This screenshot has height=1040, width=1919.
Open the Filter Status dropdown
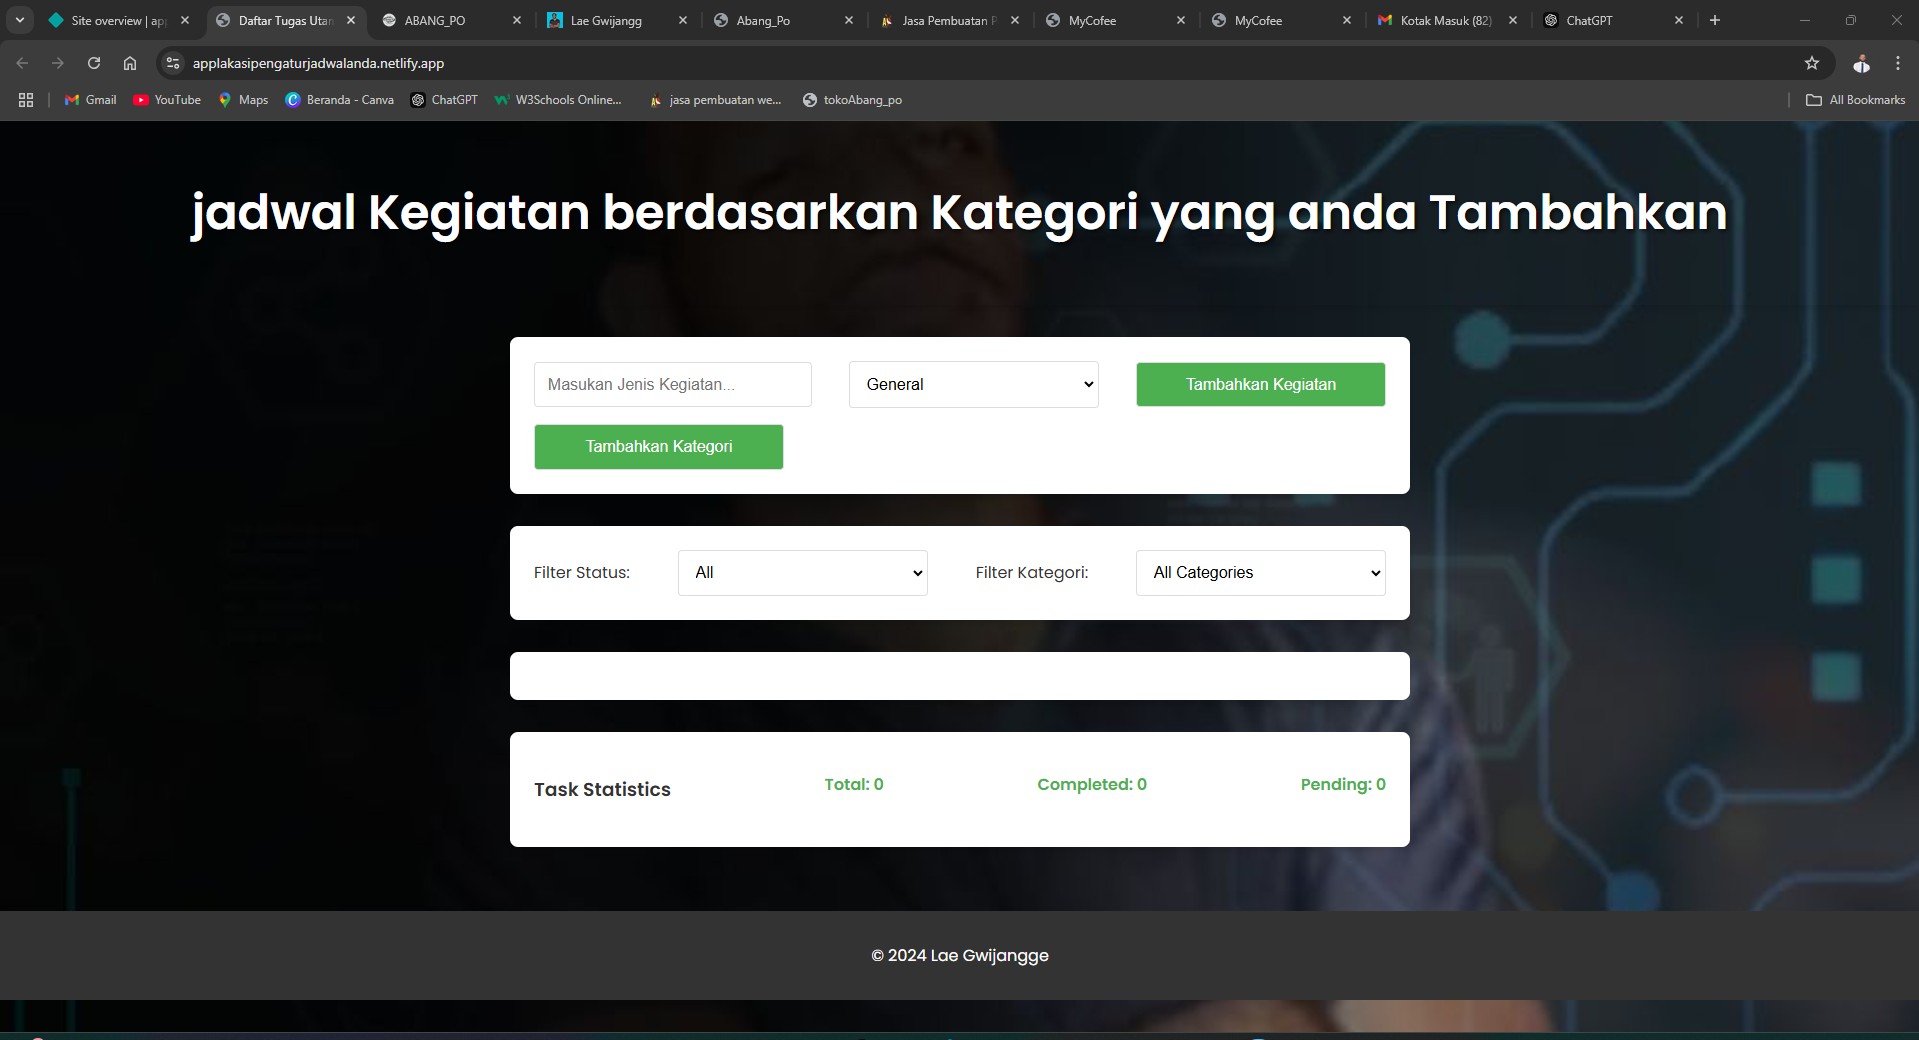click(802, 573)
